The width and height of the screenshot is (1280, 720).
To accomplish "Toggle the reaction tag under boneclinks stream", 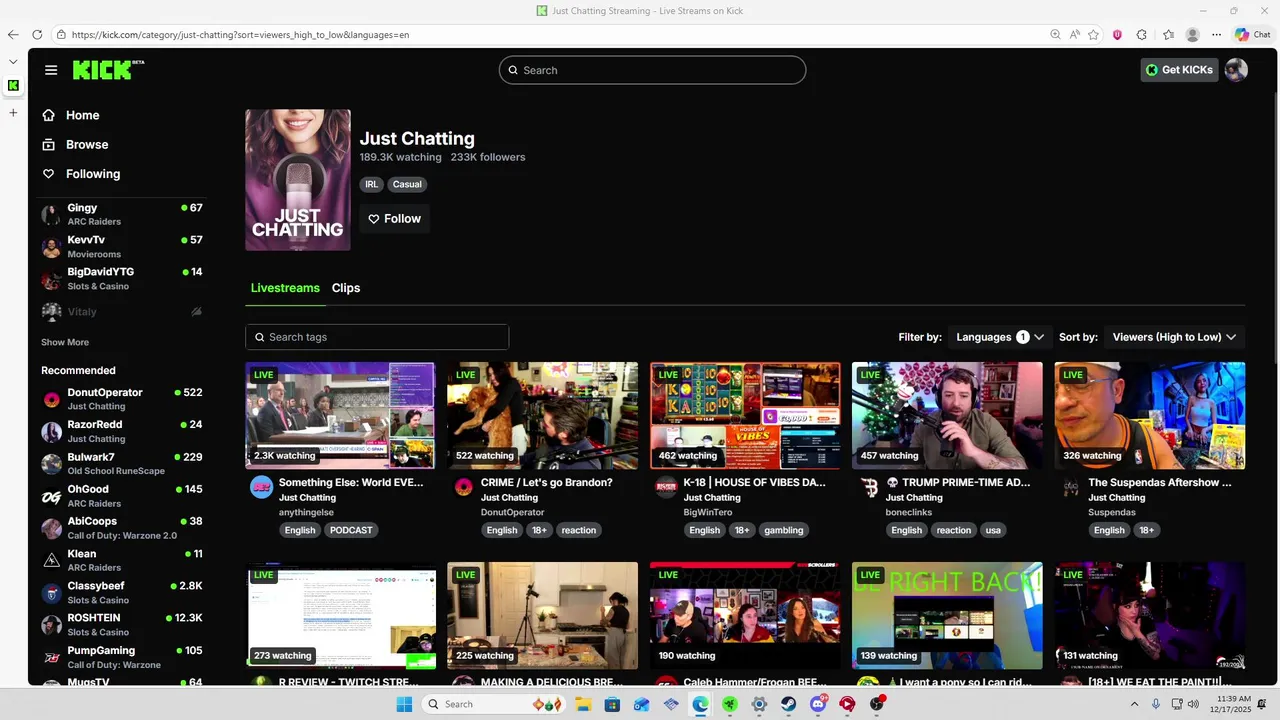I will [953, 530].
